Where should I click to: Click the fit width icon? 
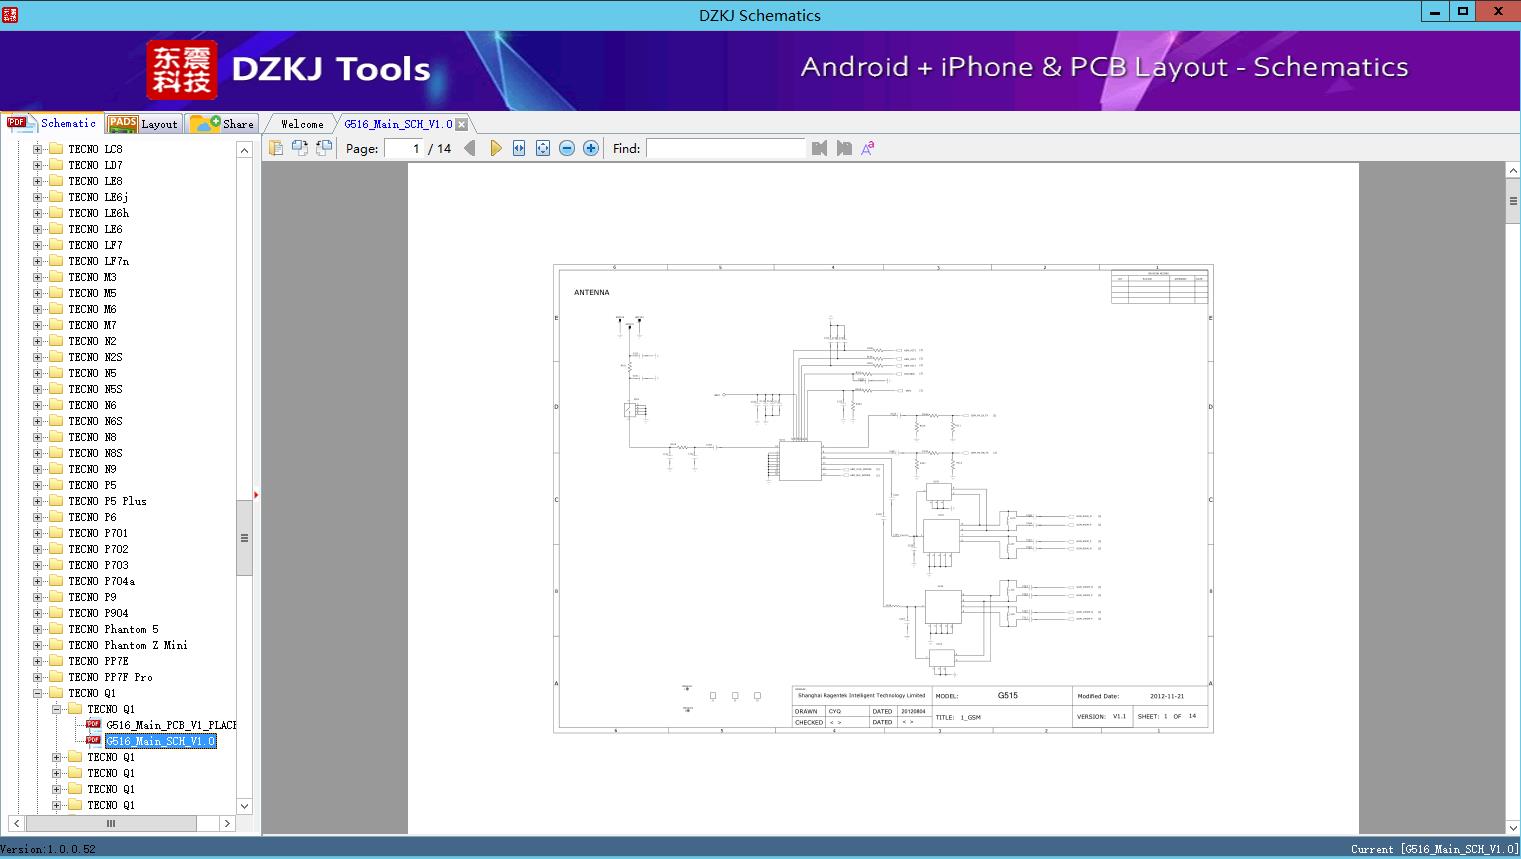point(519,148)
